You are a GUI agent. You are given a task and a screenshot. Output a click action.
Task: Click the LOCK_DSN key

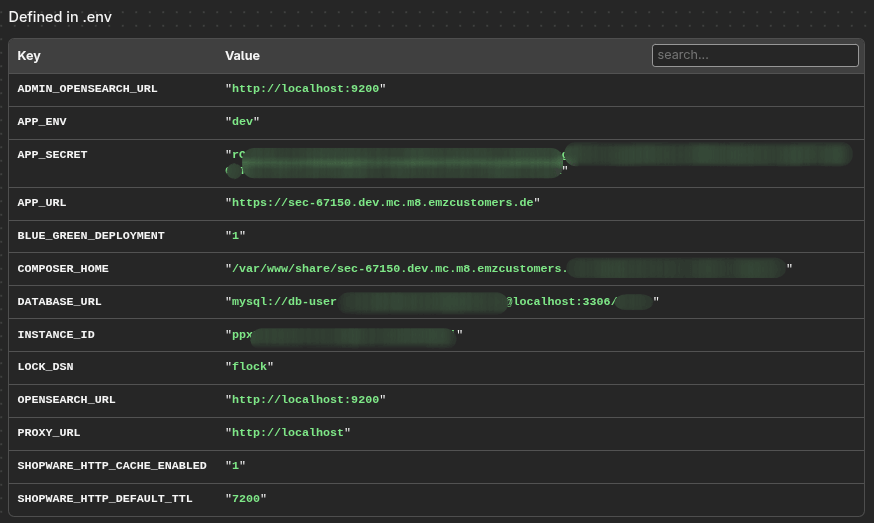point(45,366)
